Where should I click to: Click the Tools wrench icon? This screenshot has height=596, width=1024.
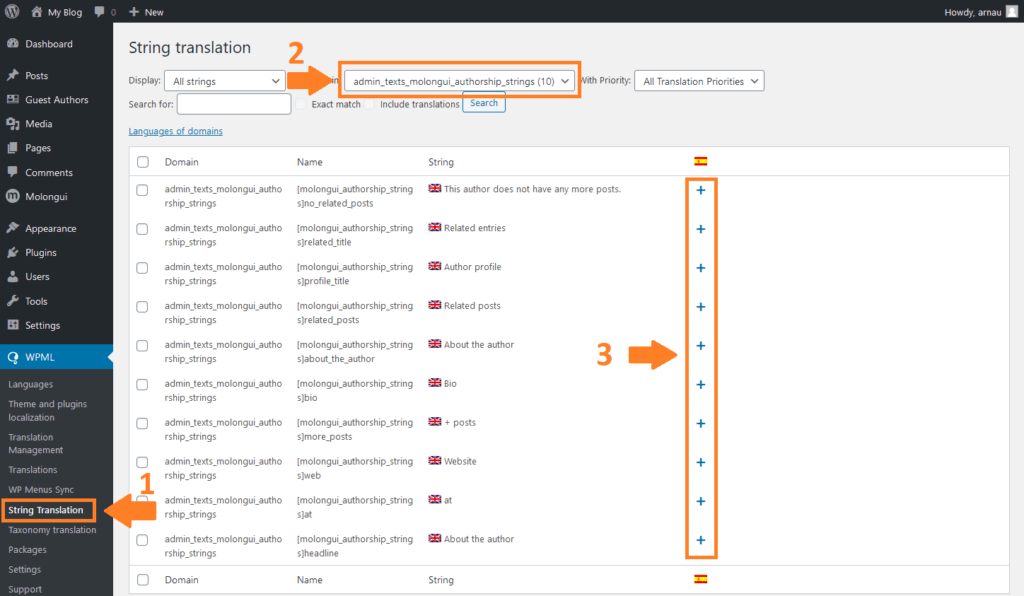point(12,301)
